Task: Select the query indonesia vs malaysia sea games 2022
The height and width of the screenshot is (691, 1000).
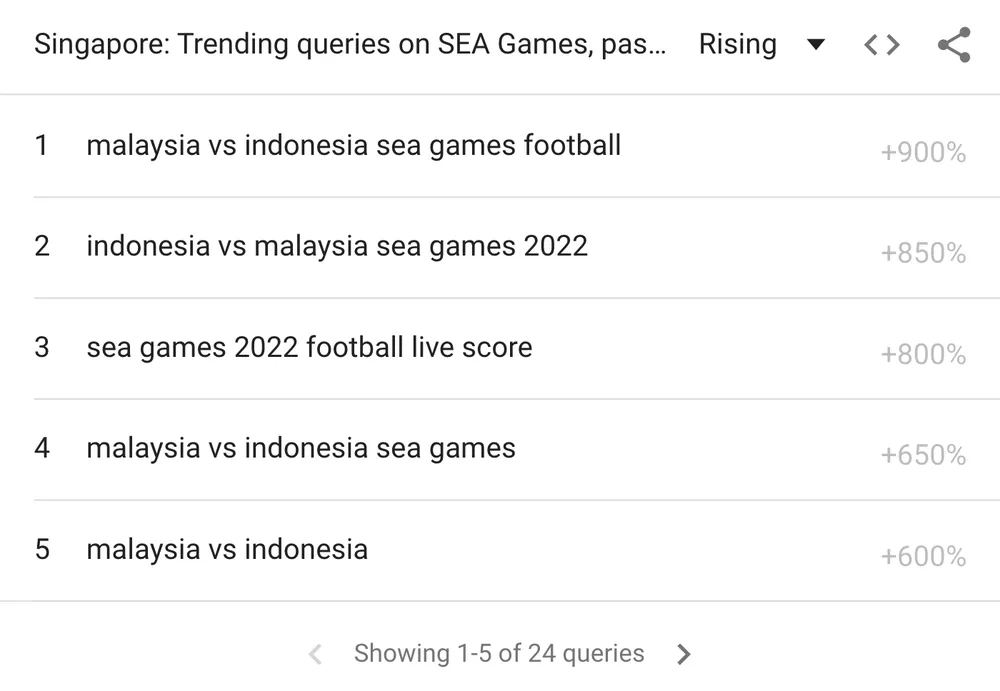Action: (x=337, y=245)
